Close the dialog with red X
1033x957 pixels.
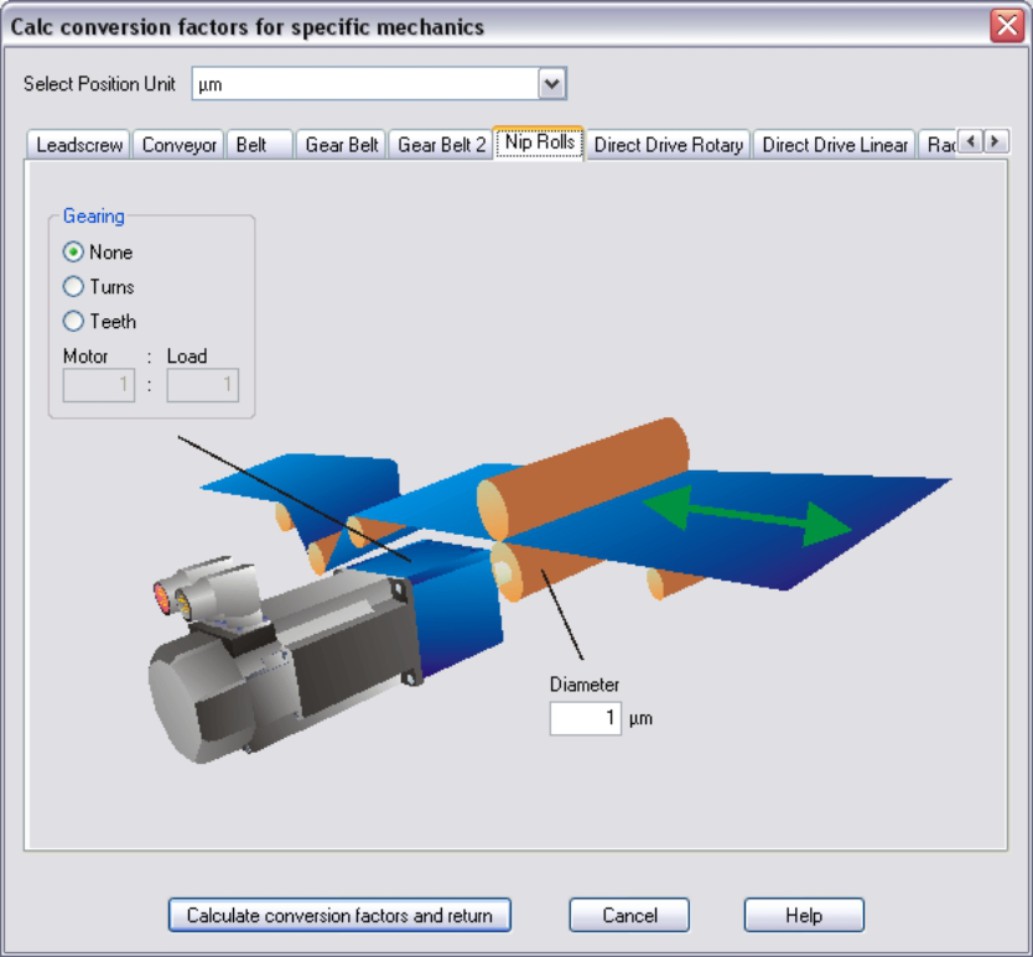click(1006, 26)
